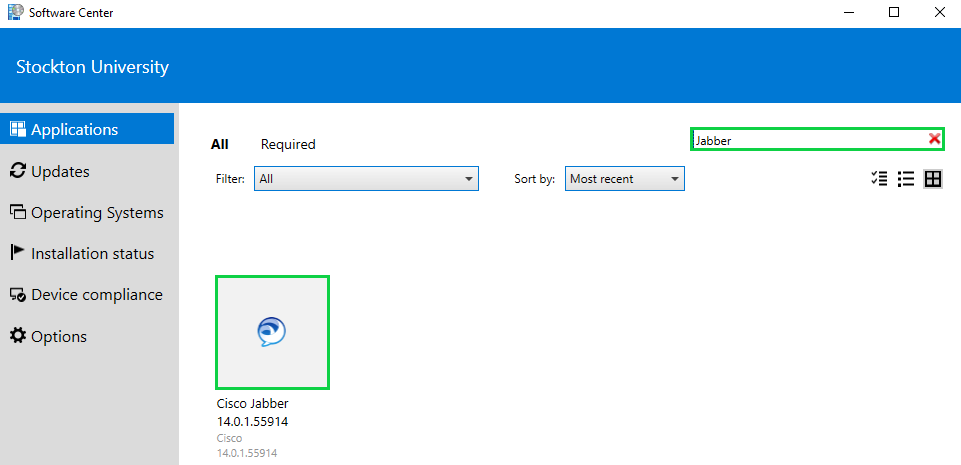Switch to the All tab
The width and height of the screenshot is (961, 465).
[219, 144]
